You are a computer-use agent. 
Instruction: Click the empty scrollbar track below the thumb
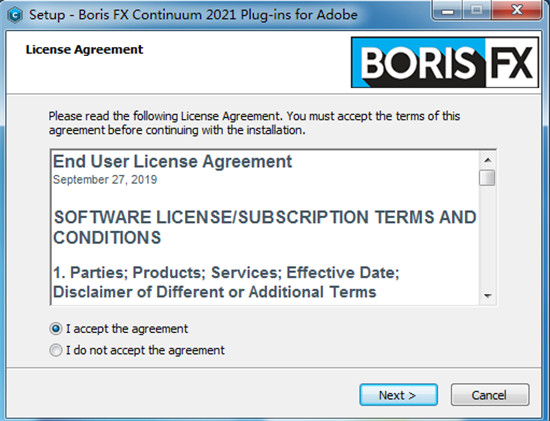click(487, 237)
